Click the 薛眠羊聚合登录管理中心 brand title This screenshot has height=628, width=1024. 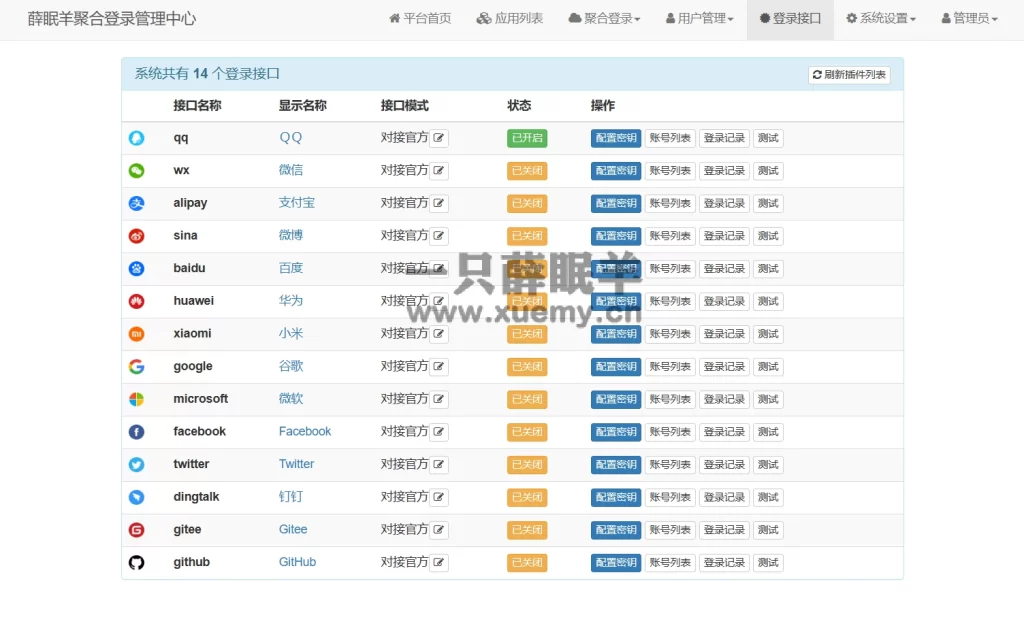point(112,18)
